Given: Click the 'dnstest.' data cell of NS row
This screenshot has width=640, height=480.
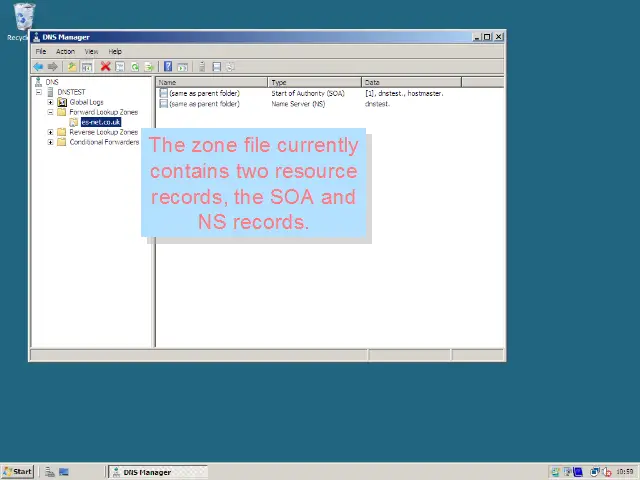Looking at the screenshot, I should point(377,104).
